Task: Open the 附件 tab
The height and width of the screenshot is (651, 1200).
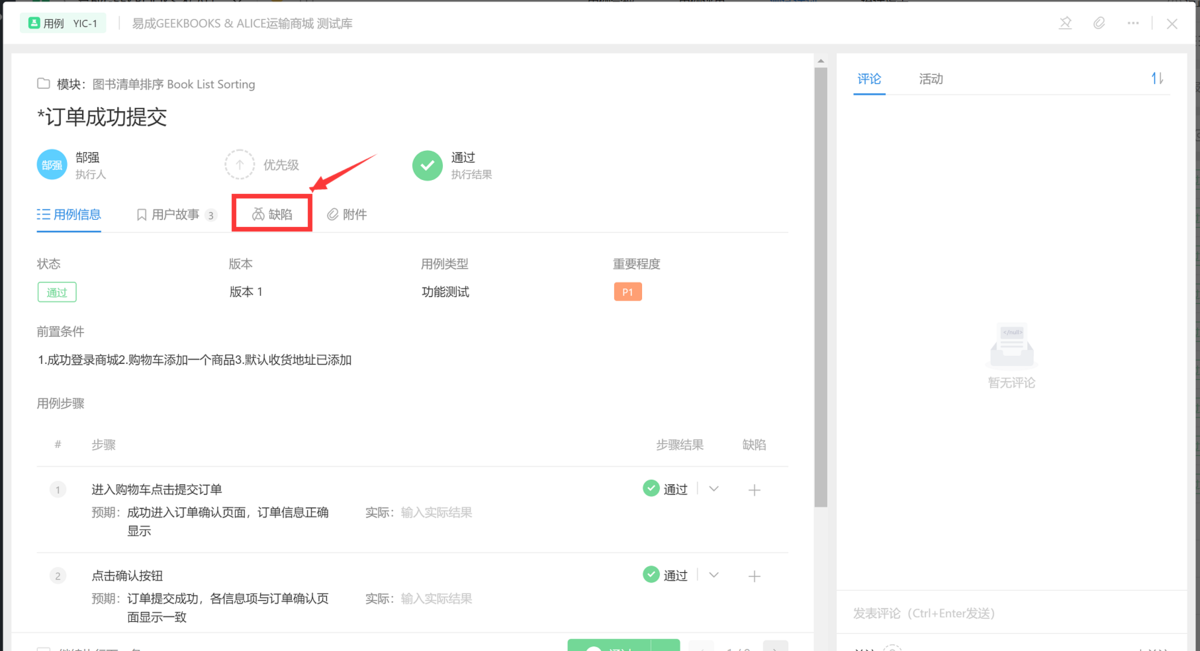Action: 347,214
